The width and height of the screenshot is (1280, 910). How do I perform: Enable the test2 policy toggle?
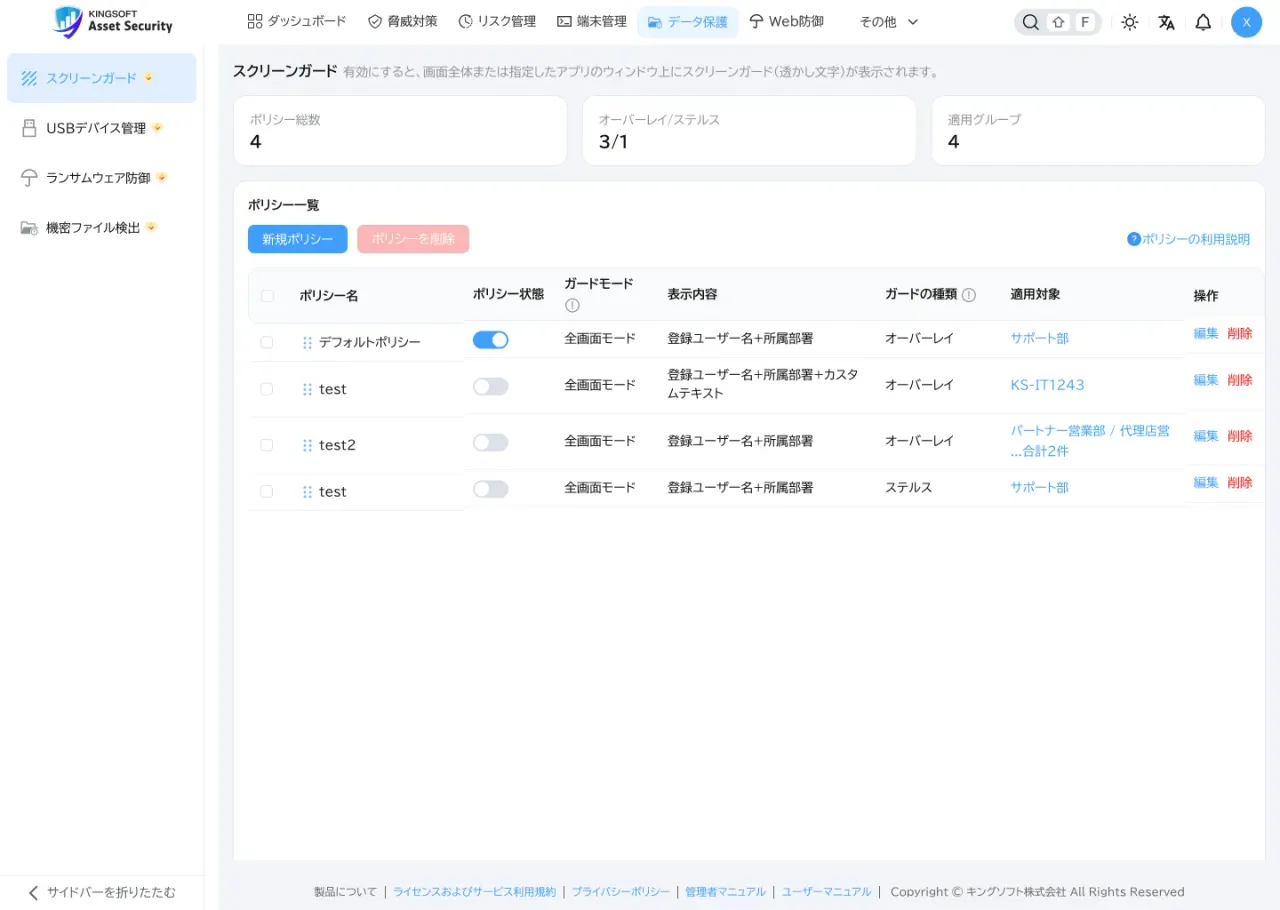click(x=490, y=442)
